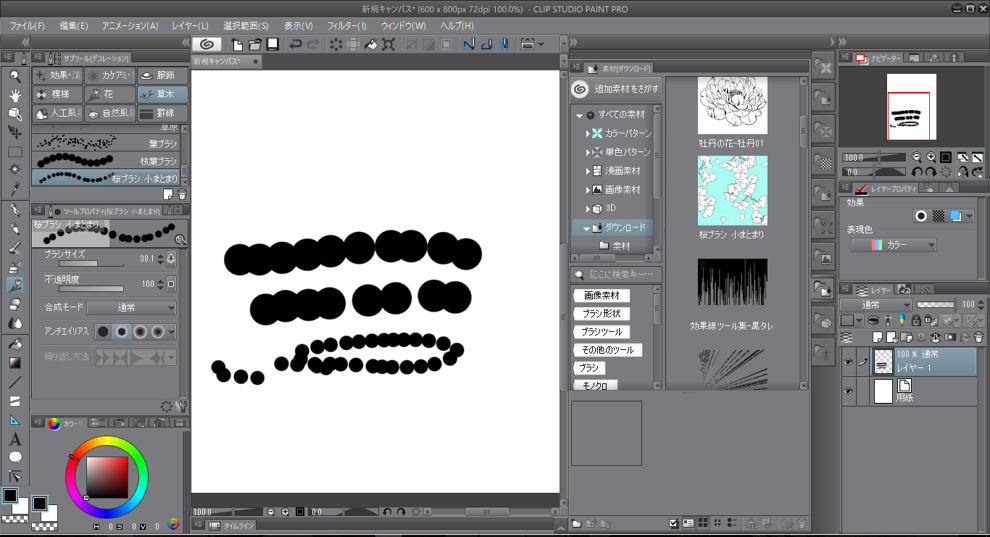
Task: Hide layer レイヤー 1 with its eye icon
Action: 849,363
